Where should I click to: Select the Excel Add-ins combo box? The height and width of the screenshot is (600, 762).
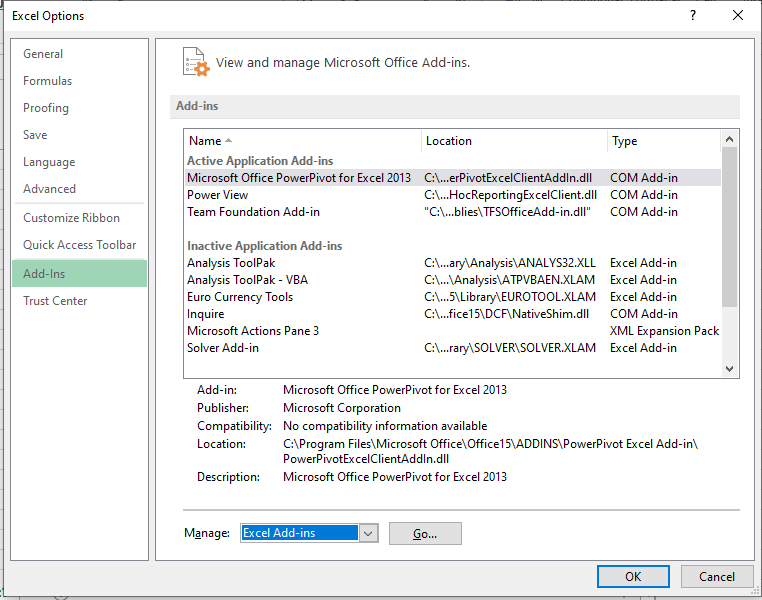[309, 533]
